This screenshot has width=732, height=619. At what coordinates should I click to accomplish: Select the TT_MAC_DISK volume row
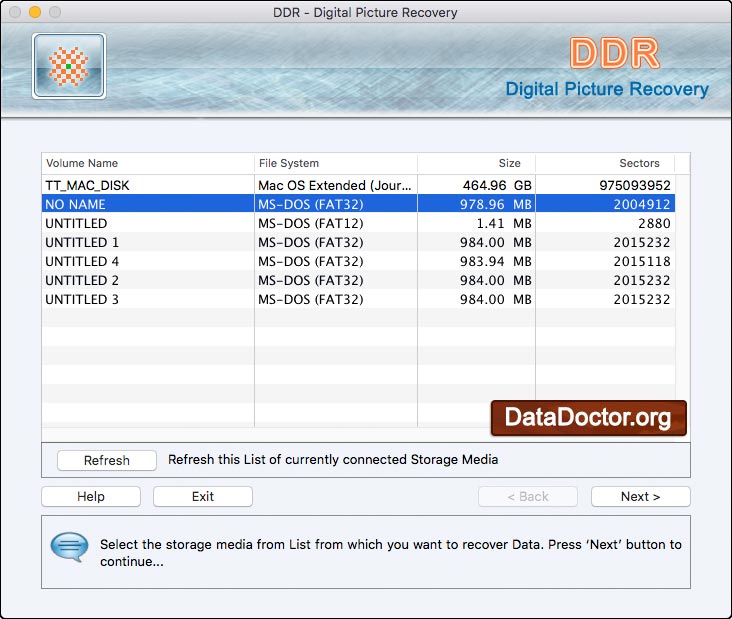(x=358, y=185)
